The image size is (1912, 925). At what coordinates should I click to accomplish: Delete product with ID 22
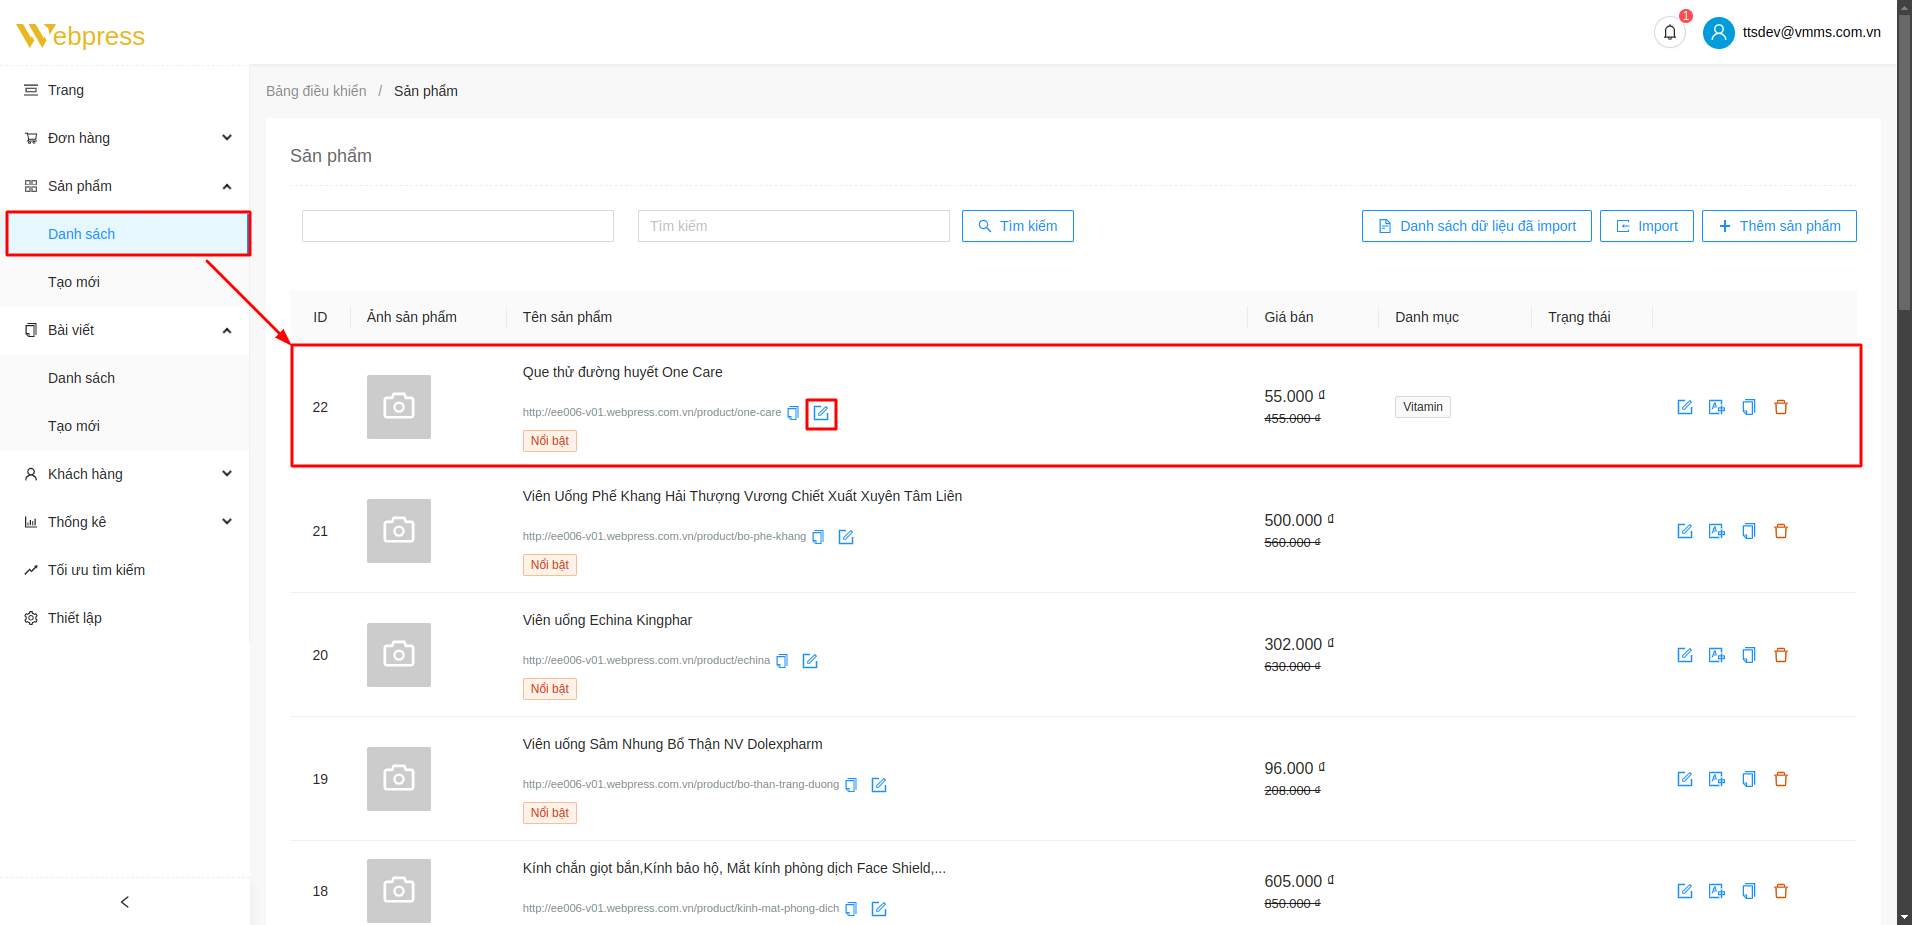[x=1780, y=407]
